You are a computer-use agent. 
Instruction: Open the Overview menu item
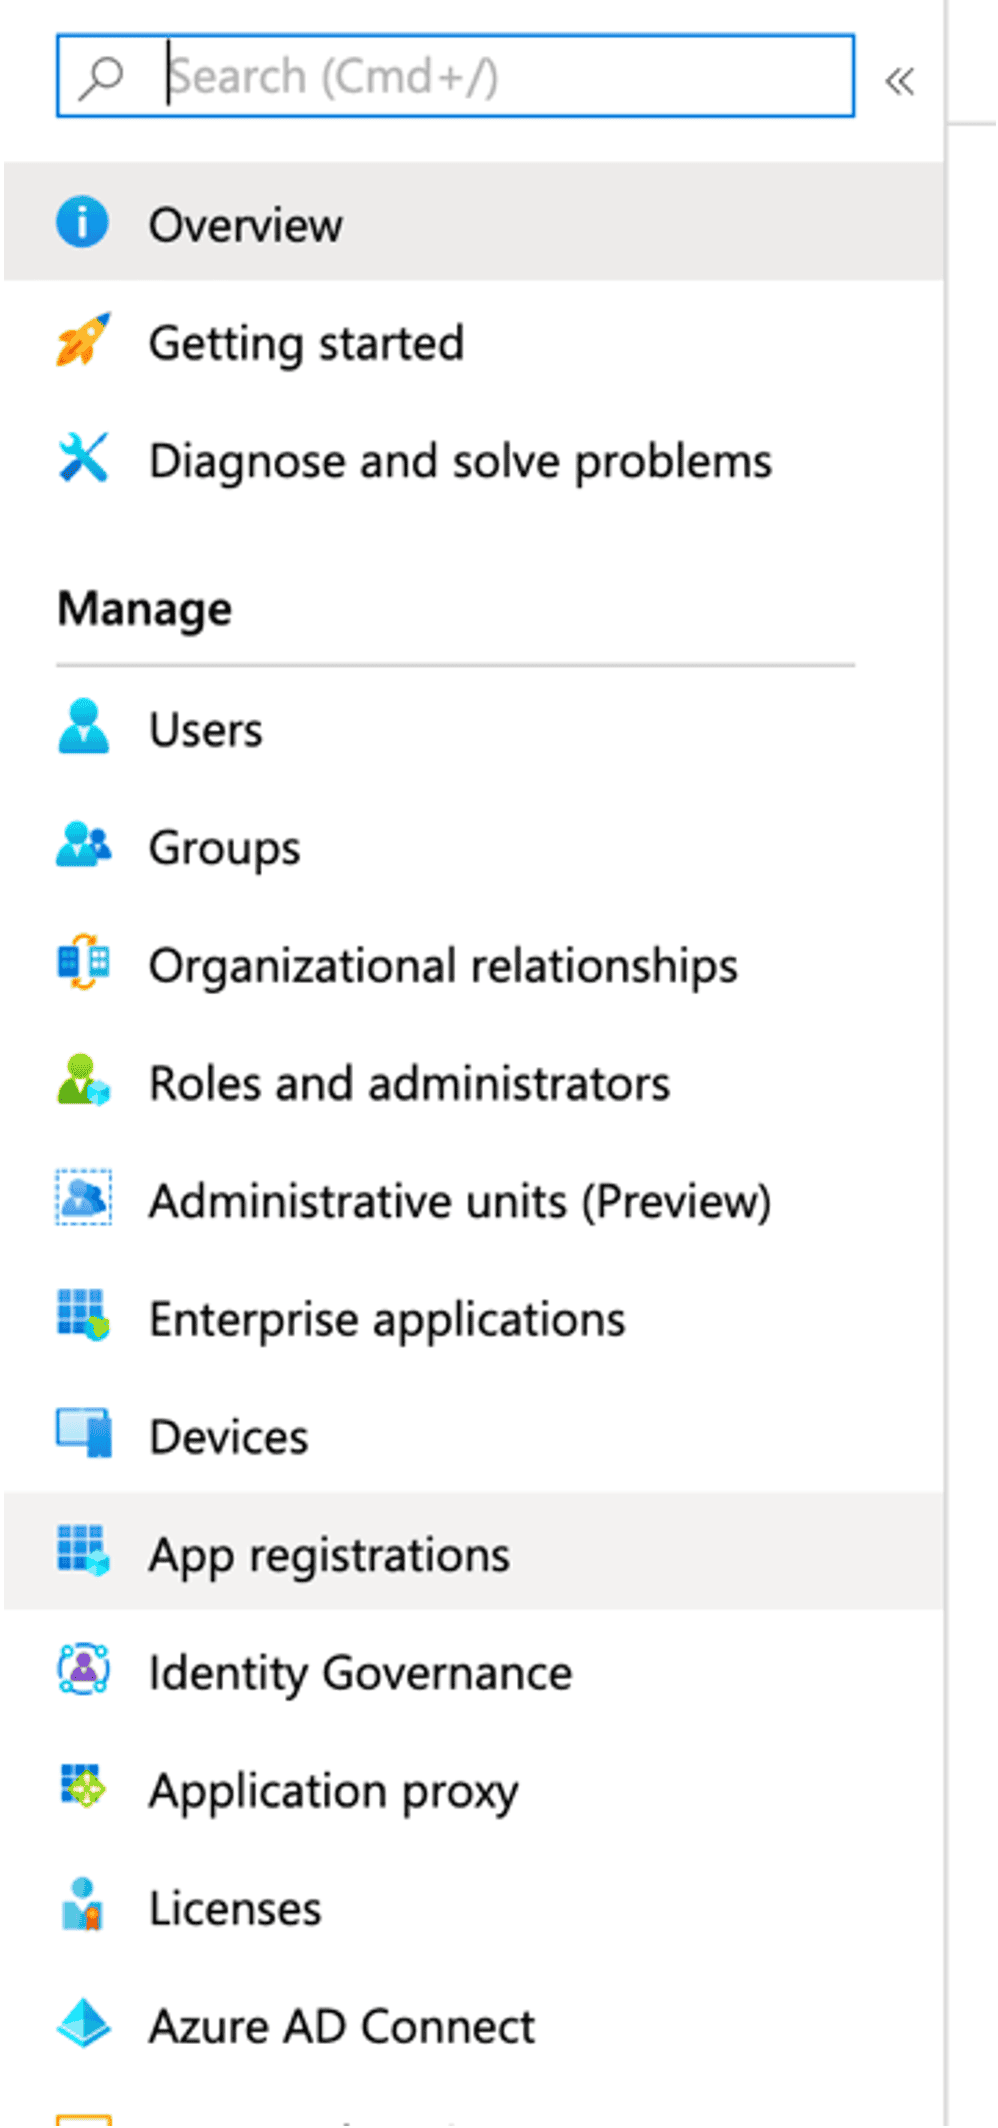click(x=245, y=225)
